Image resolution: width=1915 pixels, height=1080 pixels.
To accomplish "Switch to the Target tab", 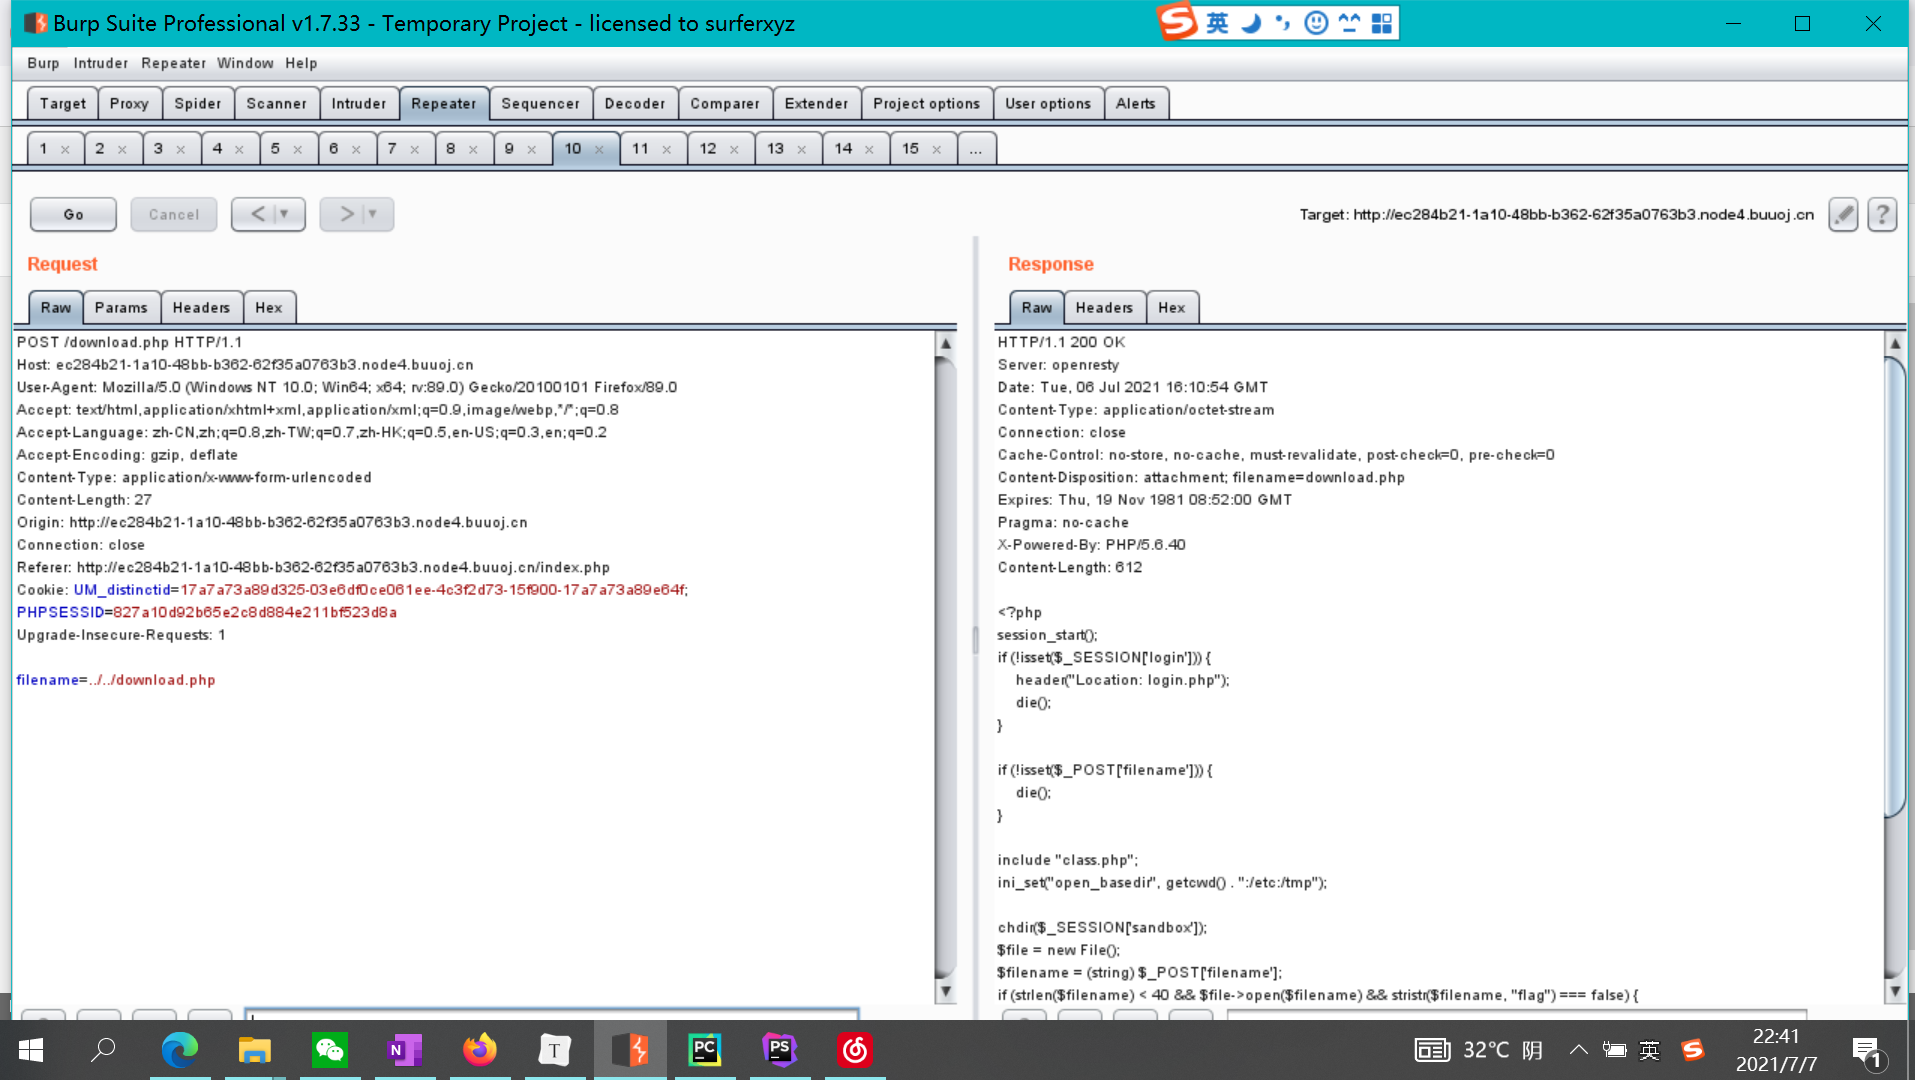I will [63, 103].
